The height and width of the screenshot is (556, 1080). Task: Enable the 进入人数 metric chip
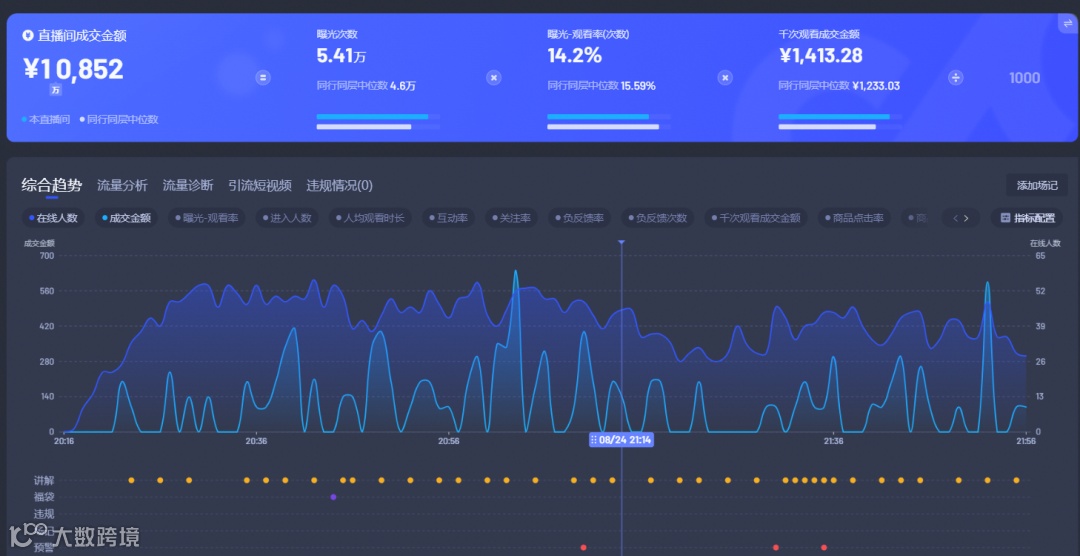tap(287, 218)
